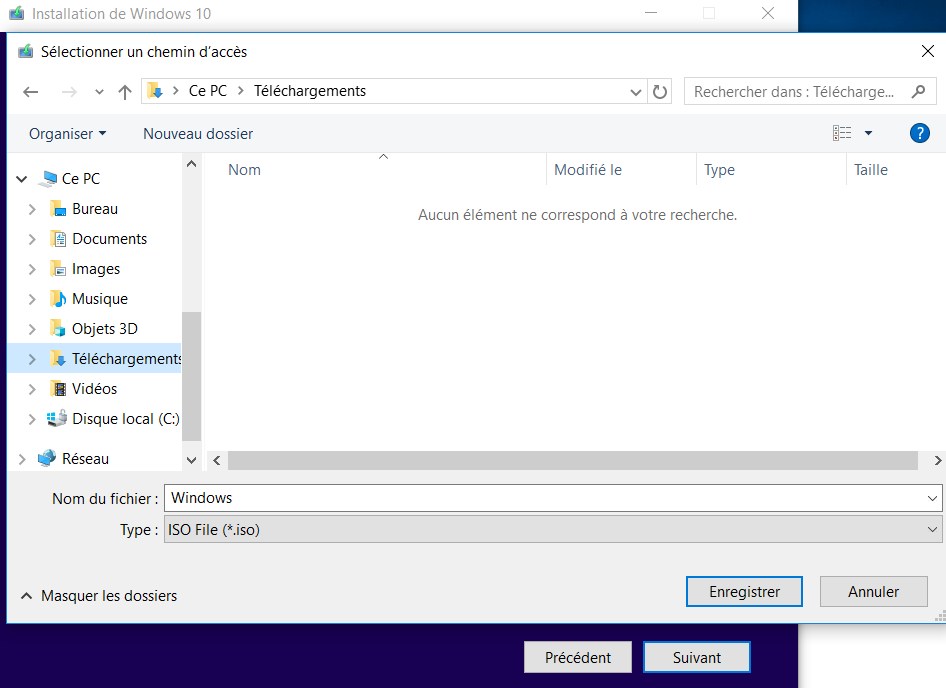
Task: Sort by the Taille column
Action: pyautogui.click(x=871, y=170)
